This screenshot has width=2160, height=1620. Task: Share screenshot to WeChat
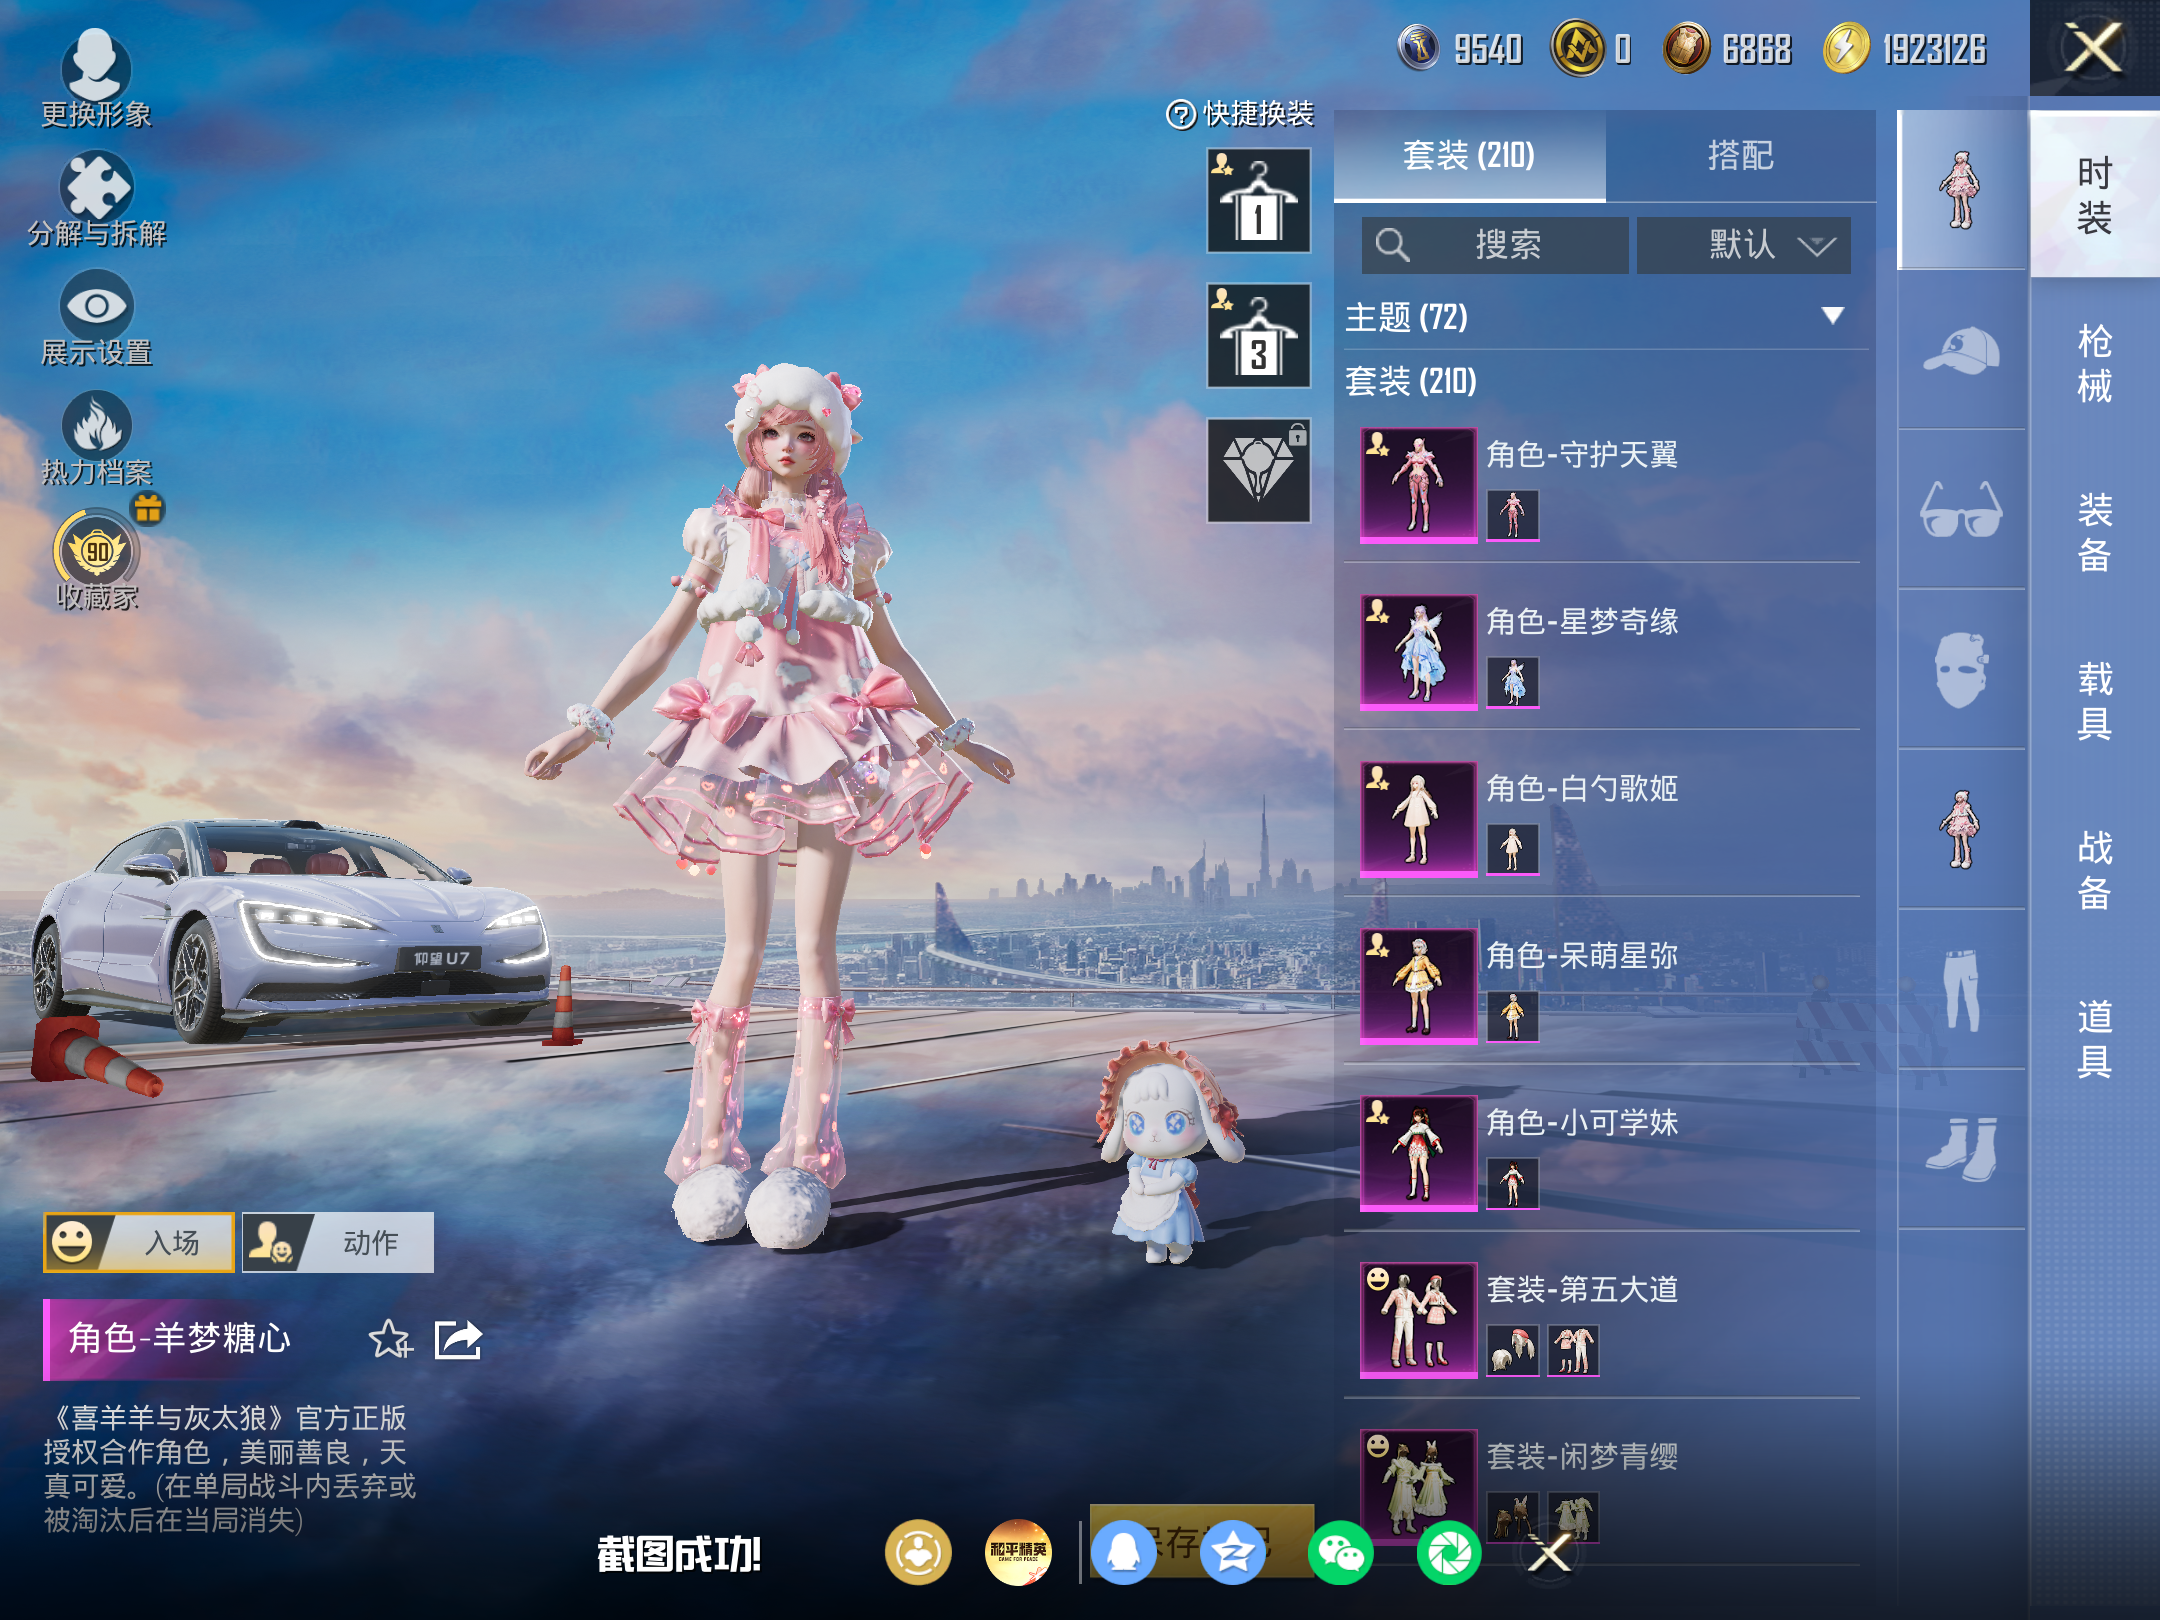coord(1340,1553)
